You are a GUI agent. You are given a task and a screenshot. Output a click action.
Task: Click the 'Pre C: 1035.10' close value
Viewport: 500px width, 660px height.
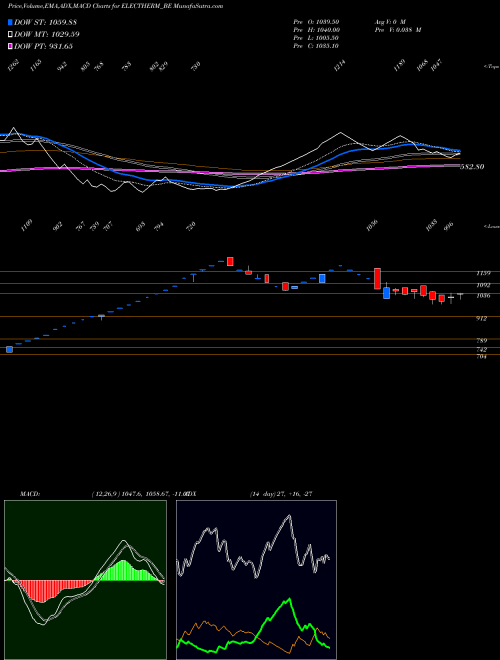(x=316, y=45)
